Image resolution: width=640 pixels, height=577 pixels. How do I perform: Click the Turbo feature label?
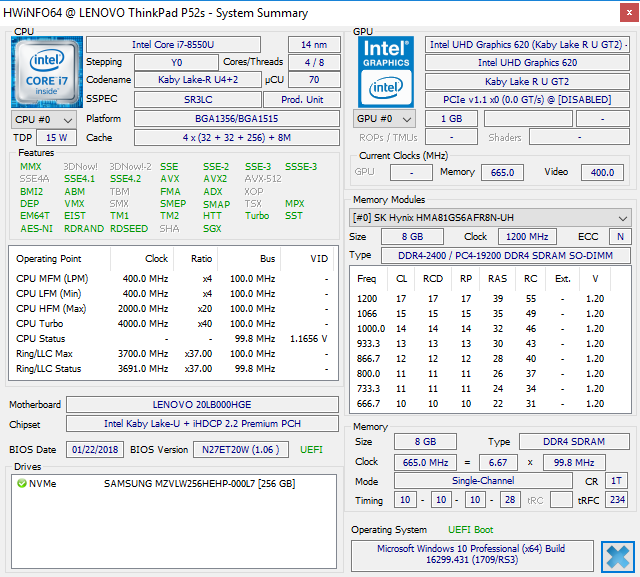point(257,215)
